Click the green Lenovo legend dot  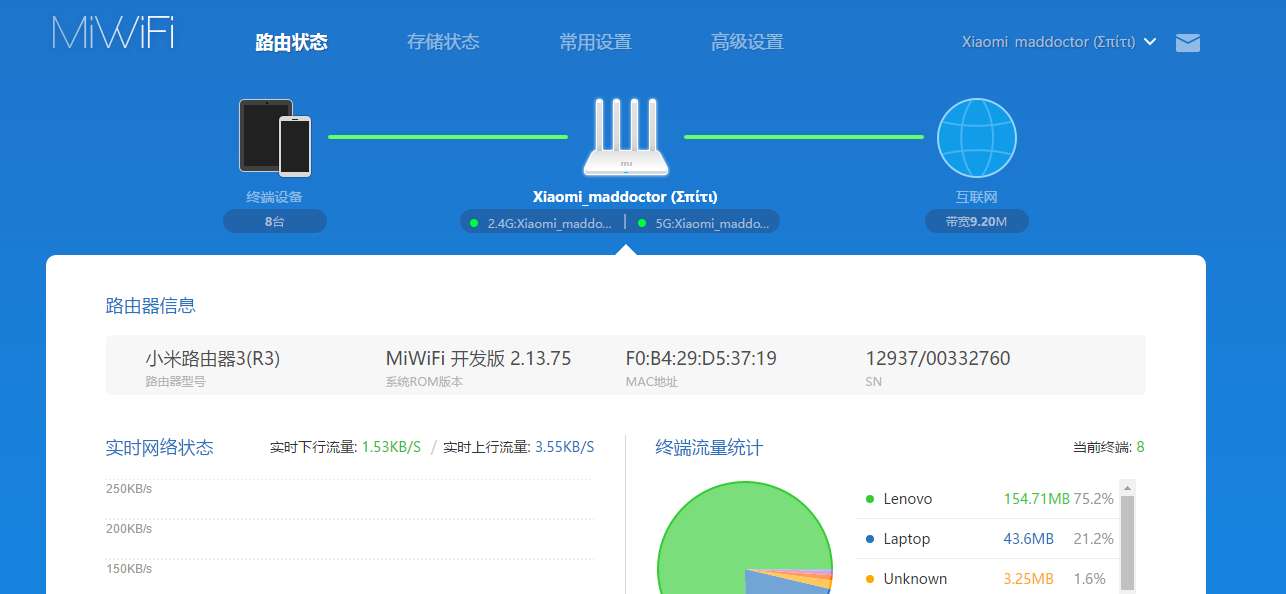(x=870, y=499)
